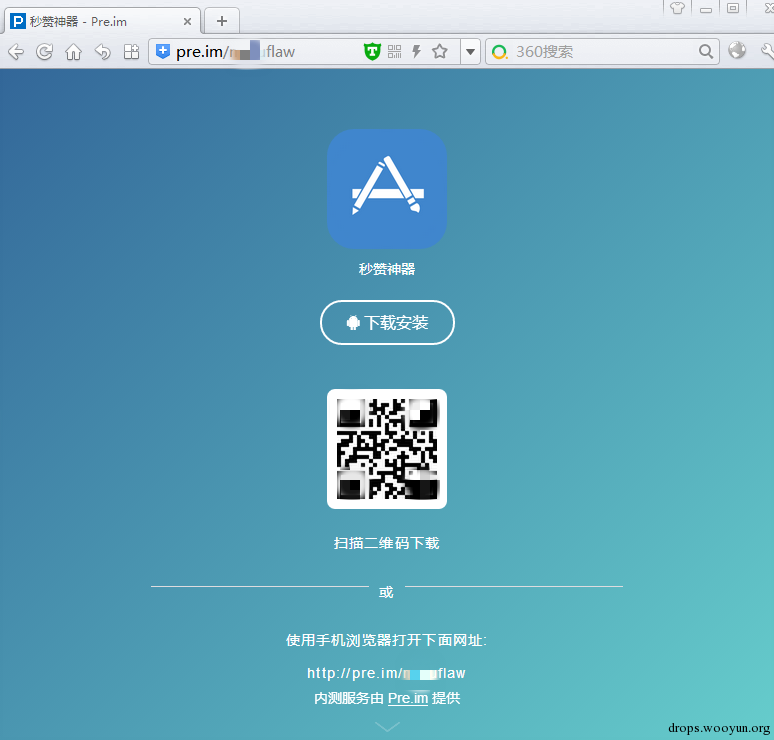Maximize the browser window

733,8
